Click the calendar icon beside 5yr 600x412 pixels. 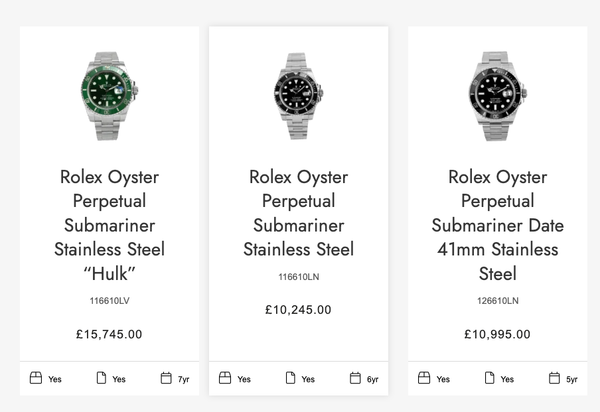coord(554,378)
